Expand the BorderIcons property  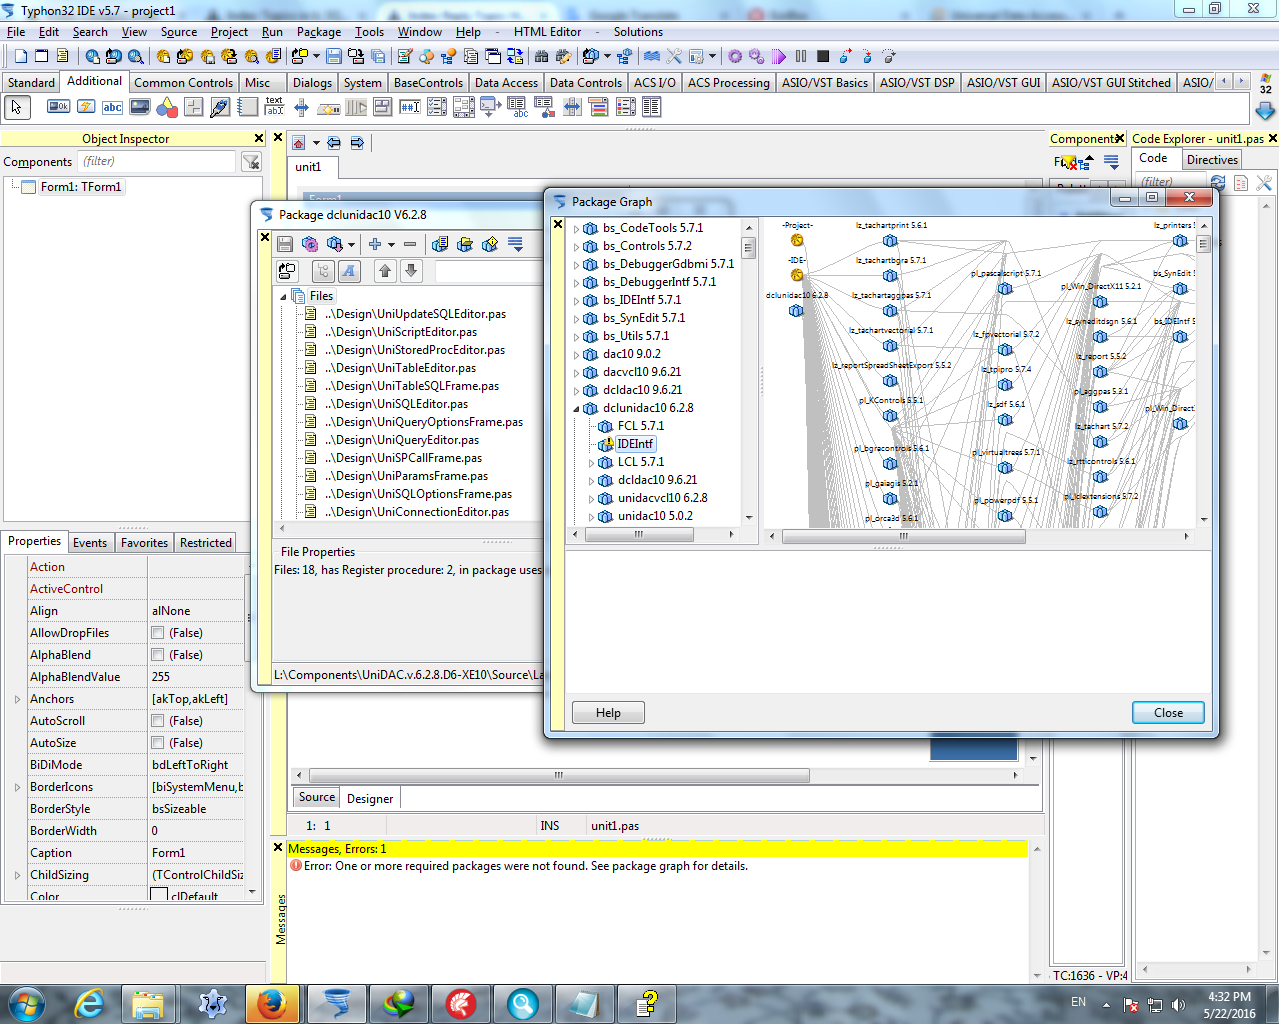17,787
